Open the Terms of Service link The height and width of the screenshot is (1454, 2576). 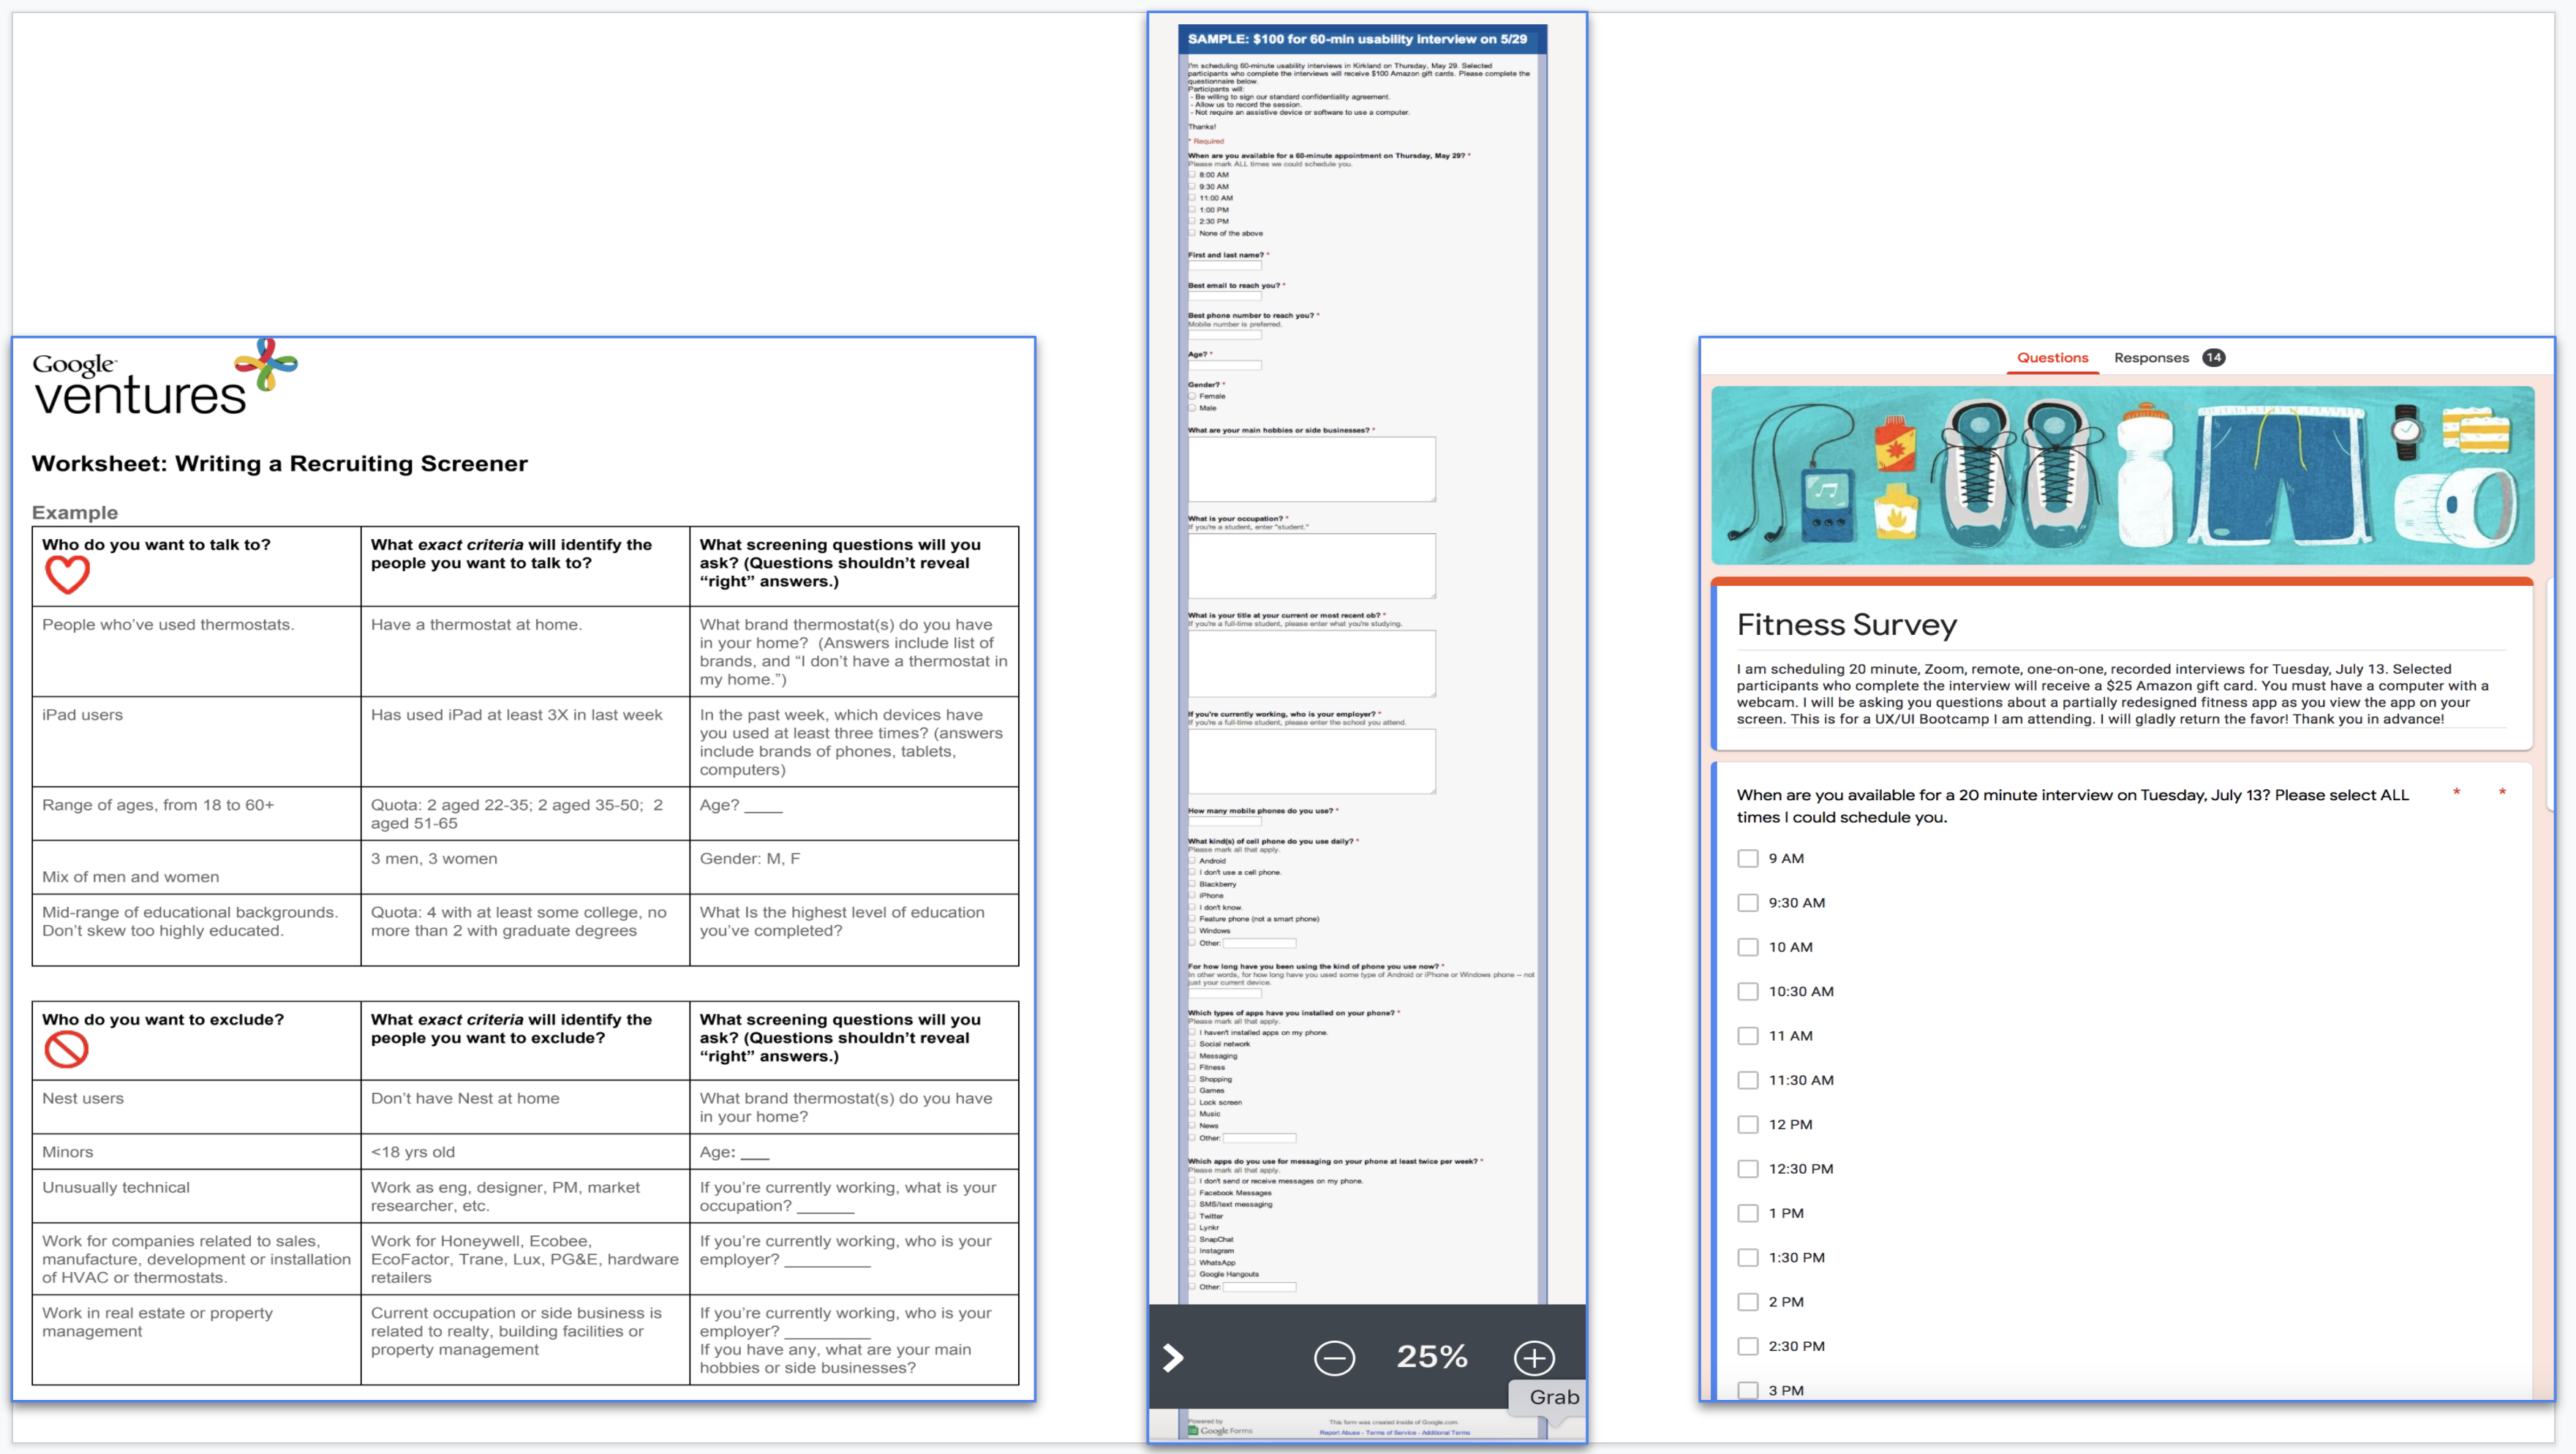click(x=1391, y=1433)
